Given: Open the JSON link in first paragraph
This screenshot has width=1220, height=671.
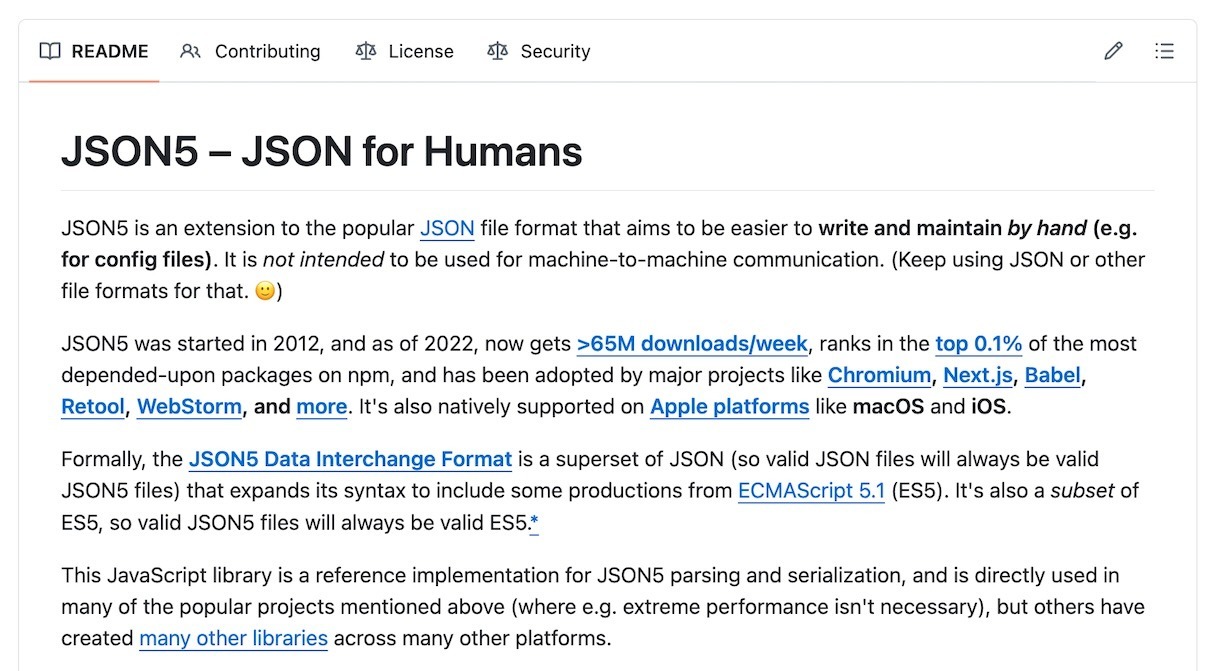Looking at the screenshot, I should click(447, 228).
